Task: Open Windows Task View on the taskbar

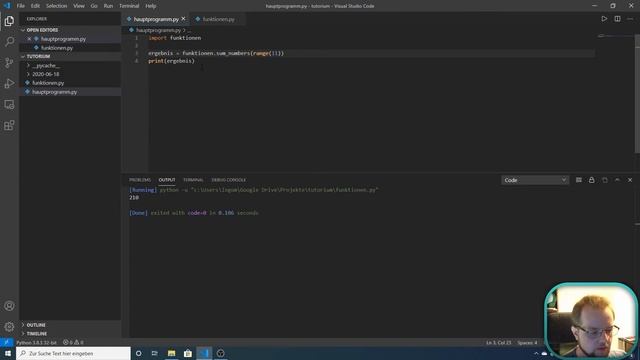Action: 155,353
